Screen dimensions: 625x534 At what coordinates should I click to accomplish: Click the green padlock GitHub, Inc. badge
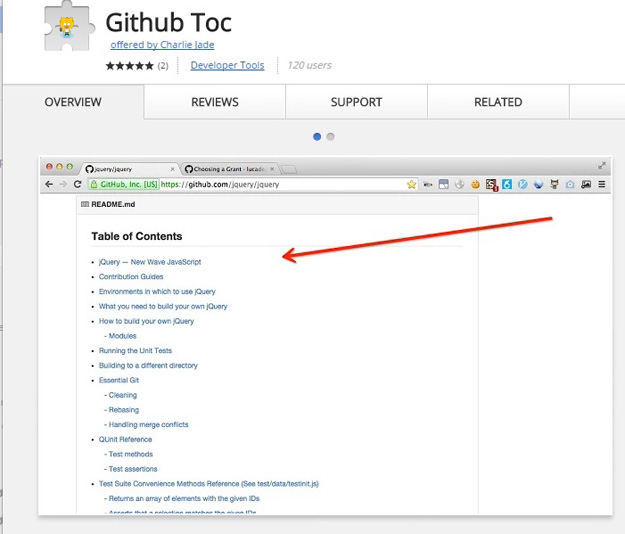pyautogui.click(x=124, y=184)
